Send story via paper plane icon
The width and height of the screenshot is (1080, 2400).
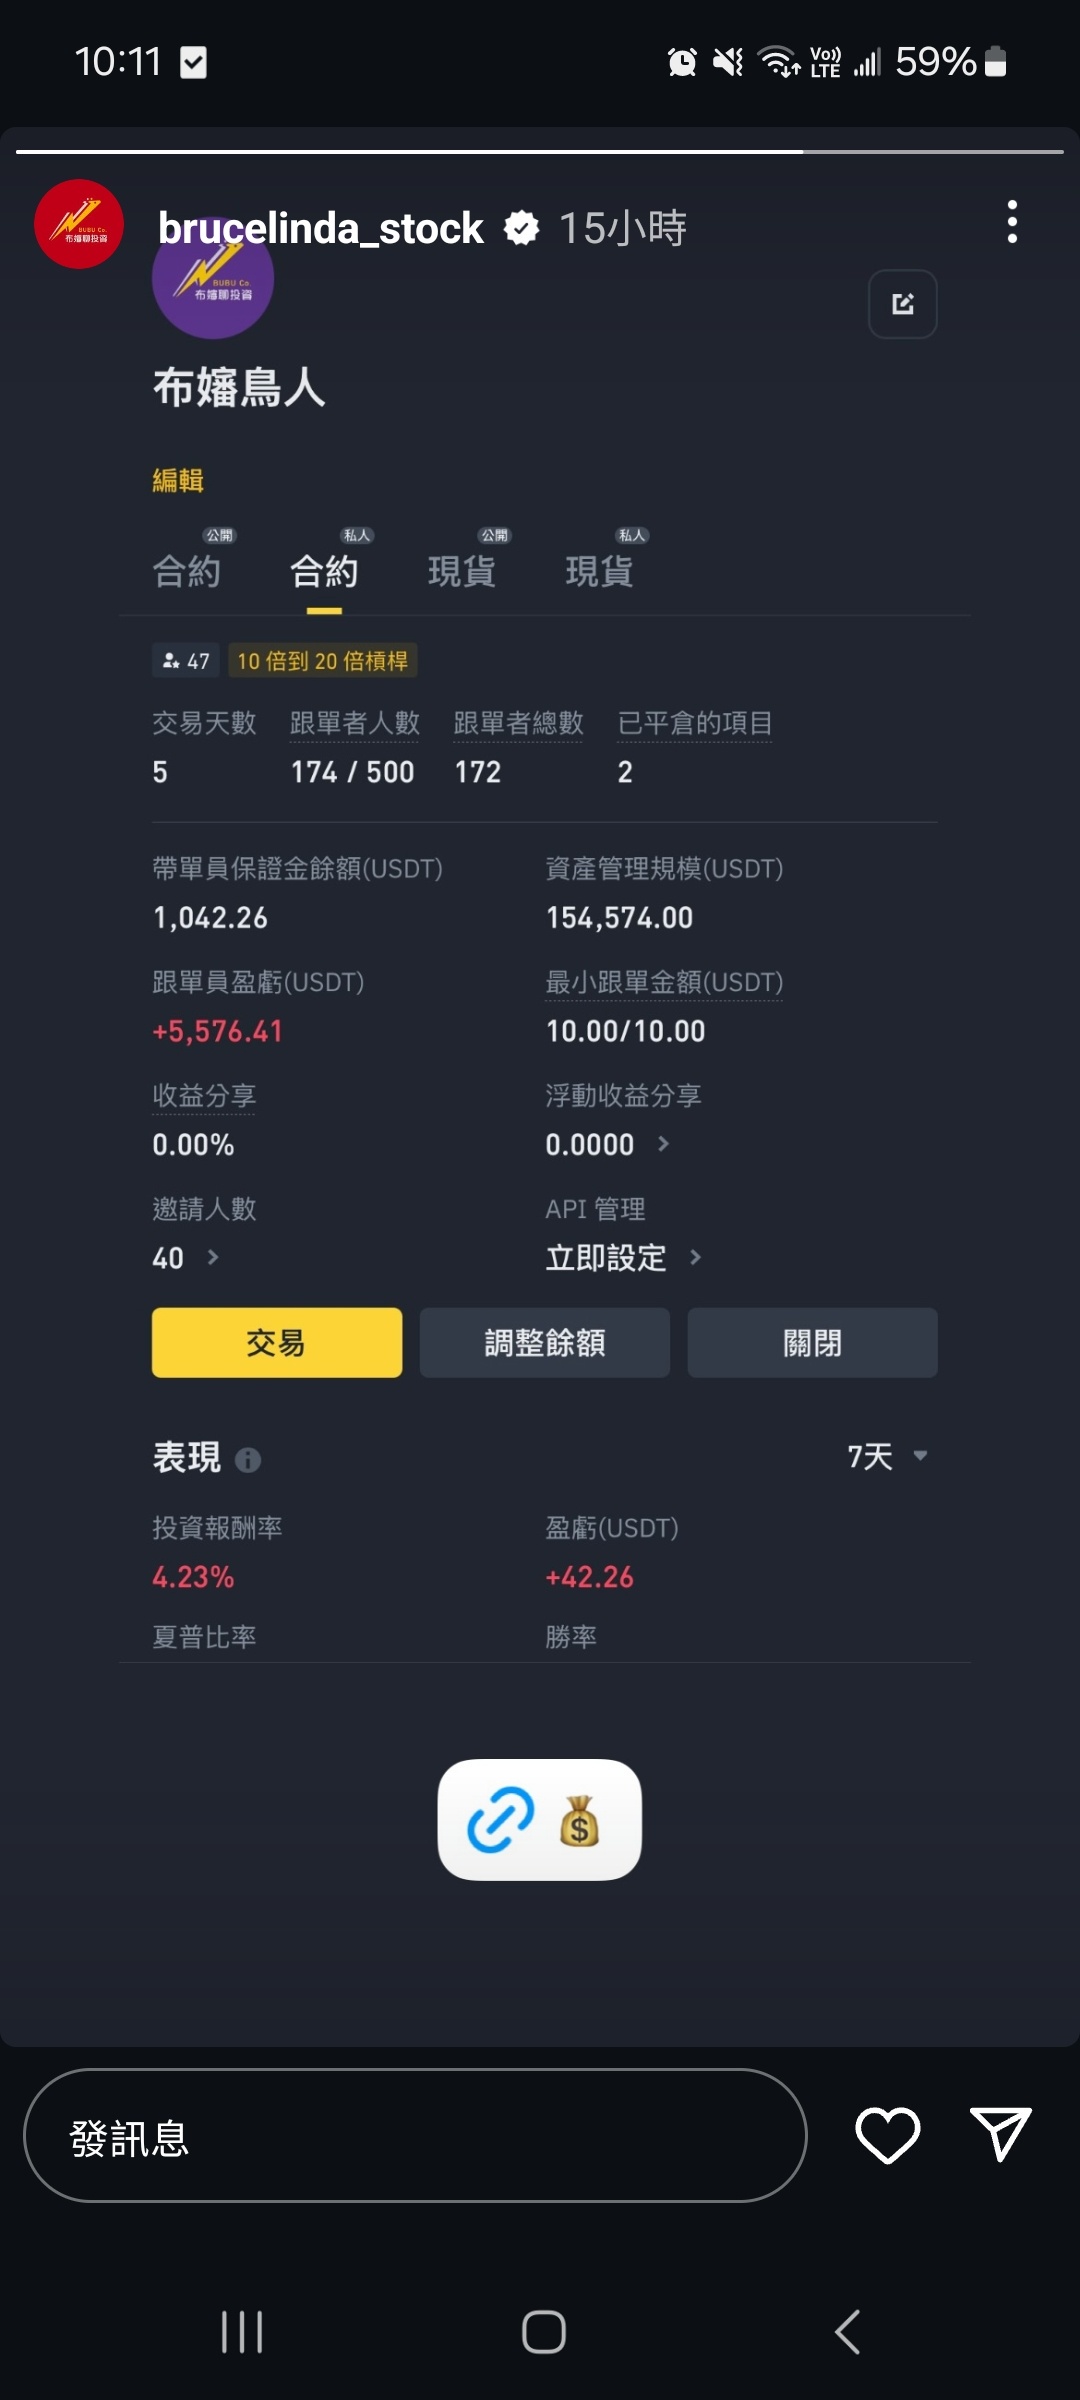[1001, 2134]
